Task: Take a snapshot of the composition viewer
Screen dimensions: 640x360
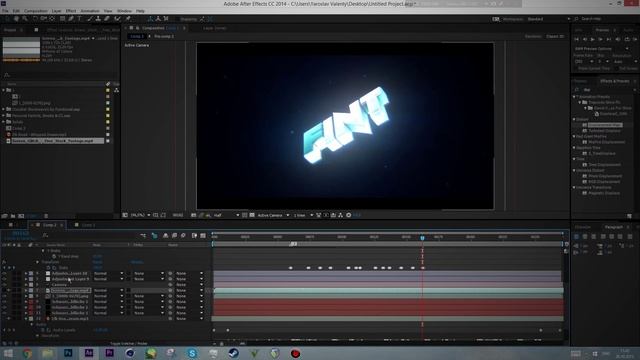Action: pos(193,215)
